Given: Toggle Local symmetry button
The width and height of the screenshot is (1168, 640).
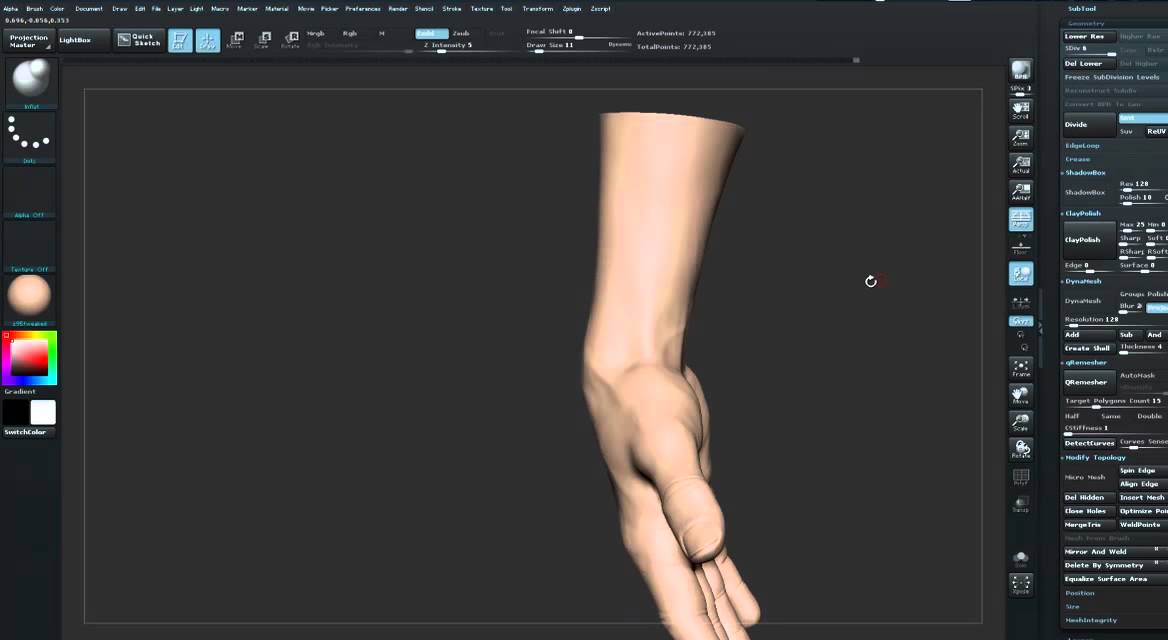Looking at the screenshot, I should (1021, 273).
